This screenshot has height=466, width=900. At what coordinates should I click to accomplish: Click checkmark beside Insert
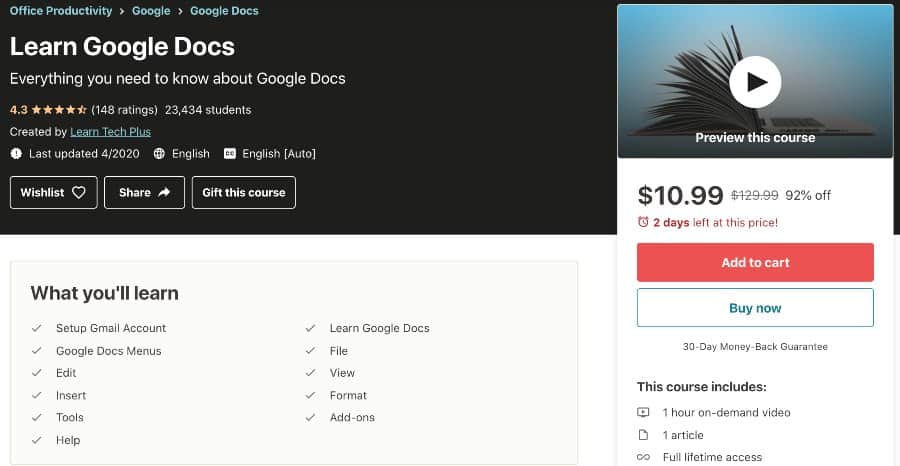[x=37, y=395]
